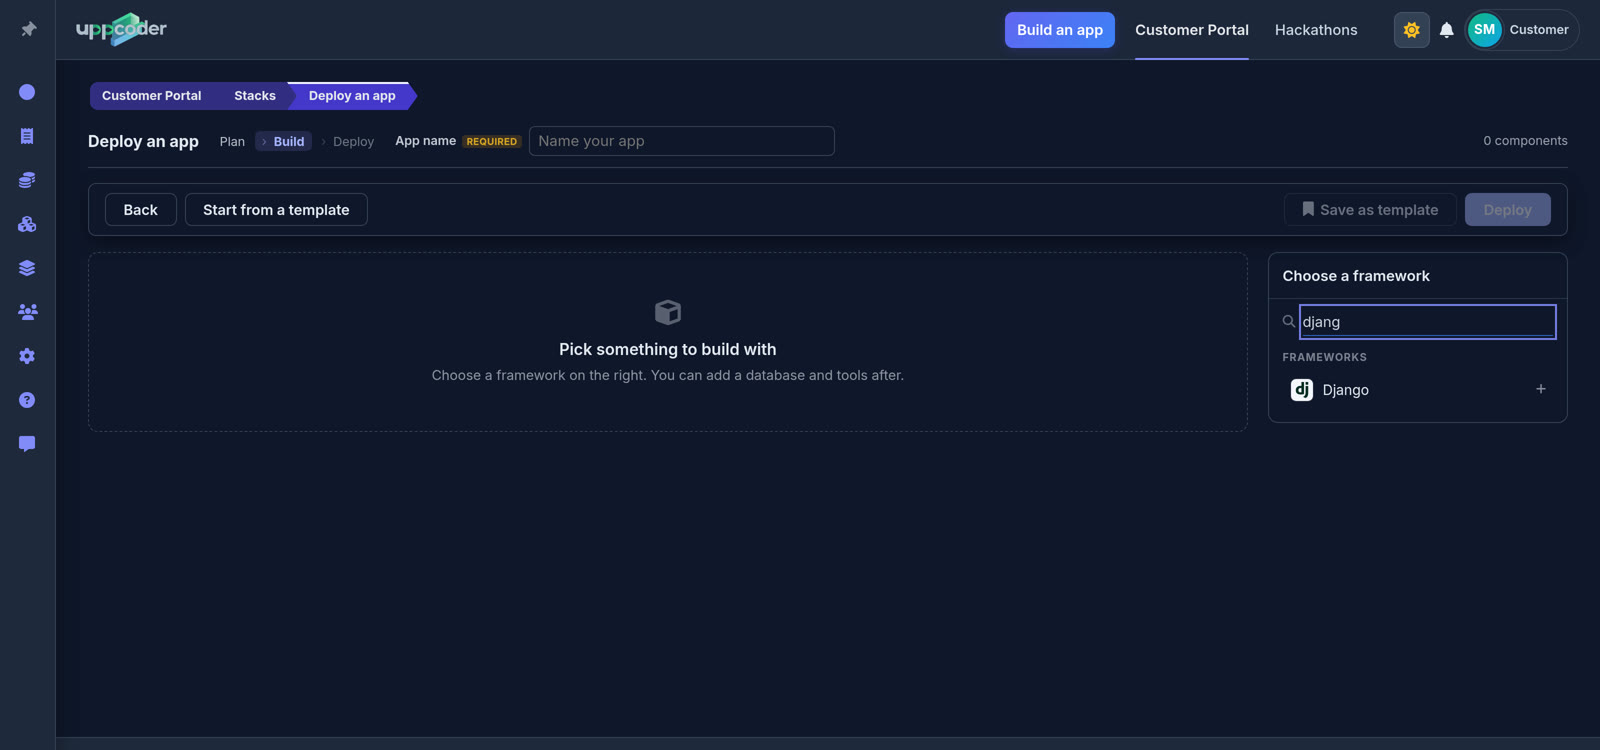Image resolution: width=1600 pixels, height=750 pixels.
Task: Open the layered stacks icon in sidebar
Action: pos(27,268)
